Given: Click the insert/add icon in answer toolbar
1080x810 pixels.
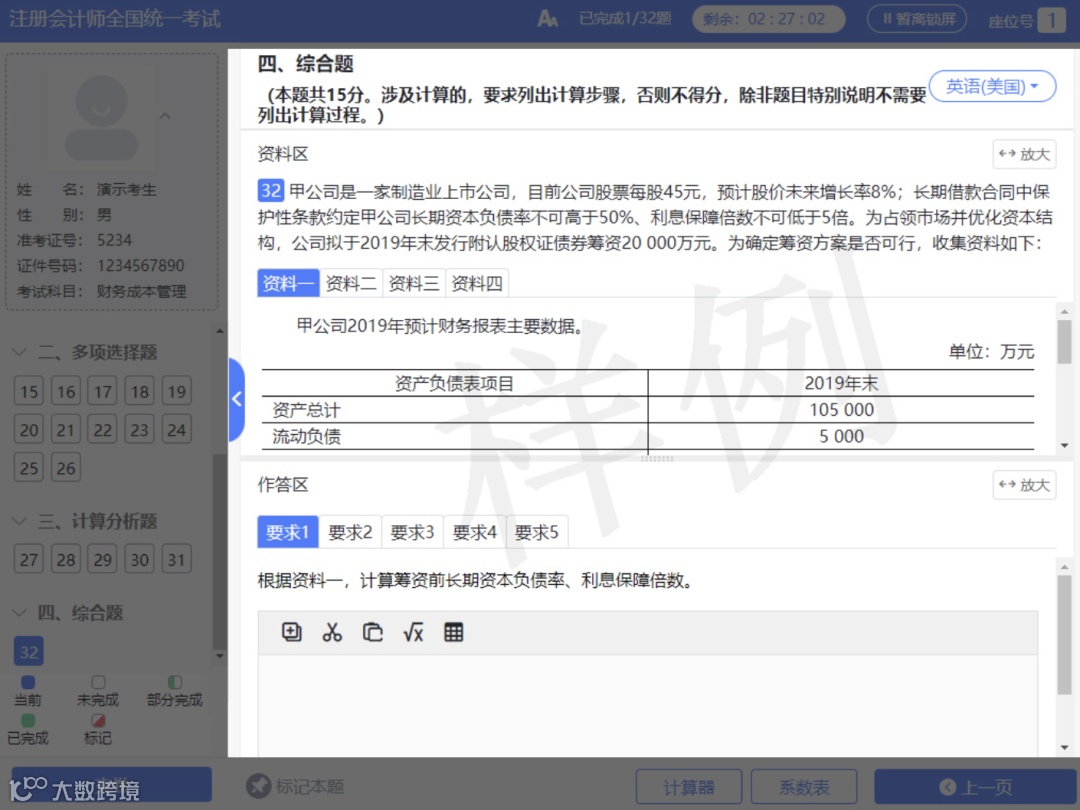Looking at the screenshot, I should click(x=291, y=632).
